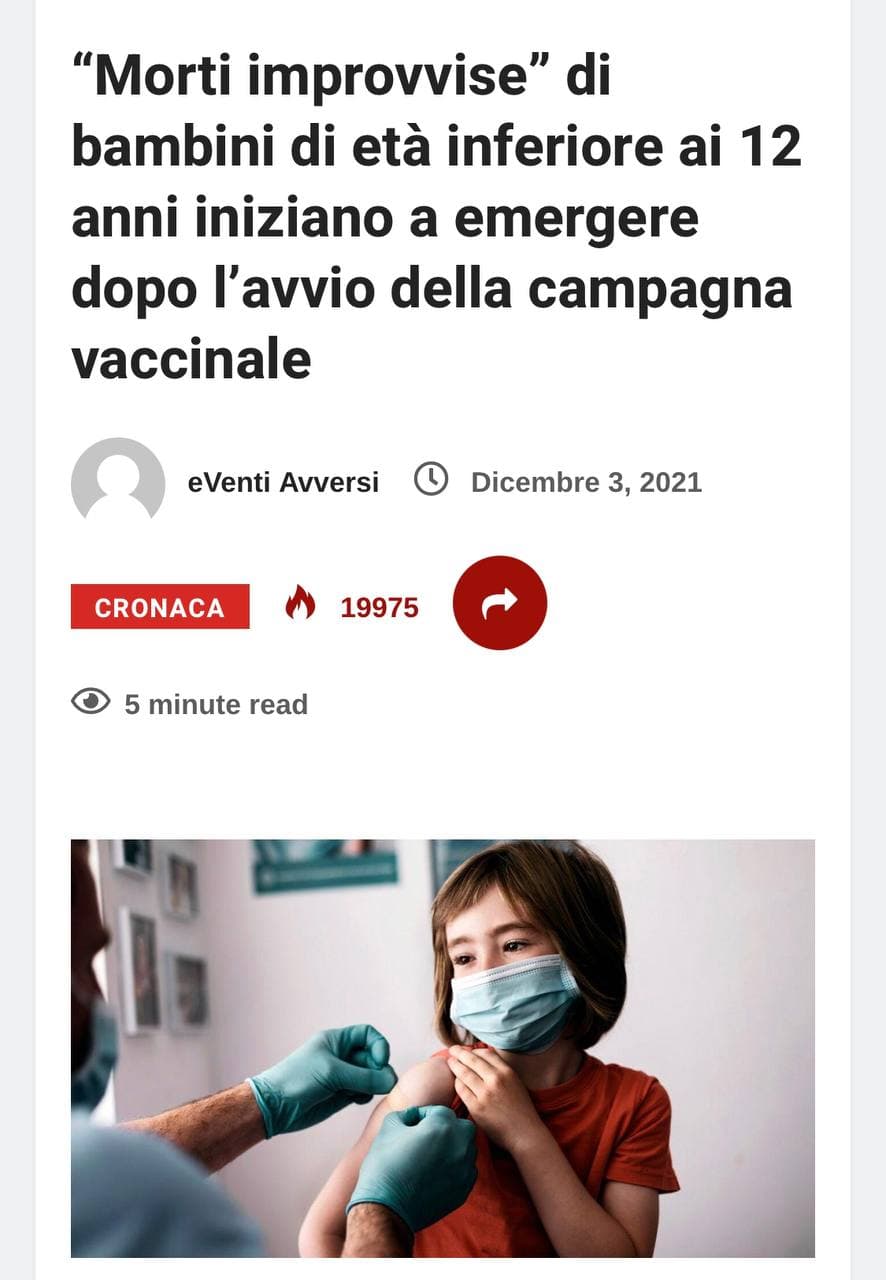Click the word "campagna" in the headline

click(x=660, y=289)
